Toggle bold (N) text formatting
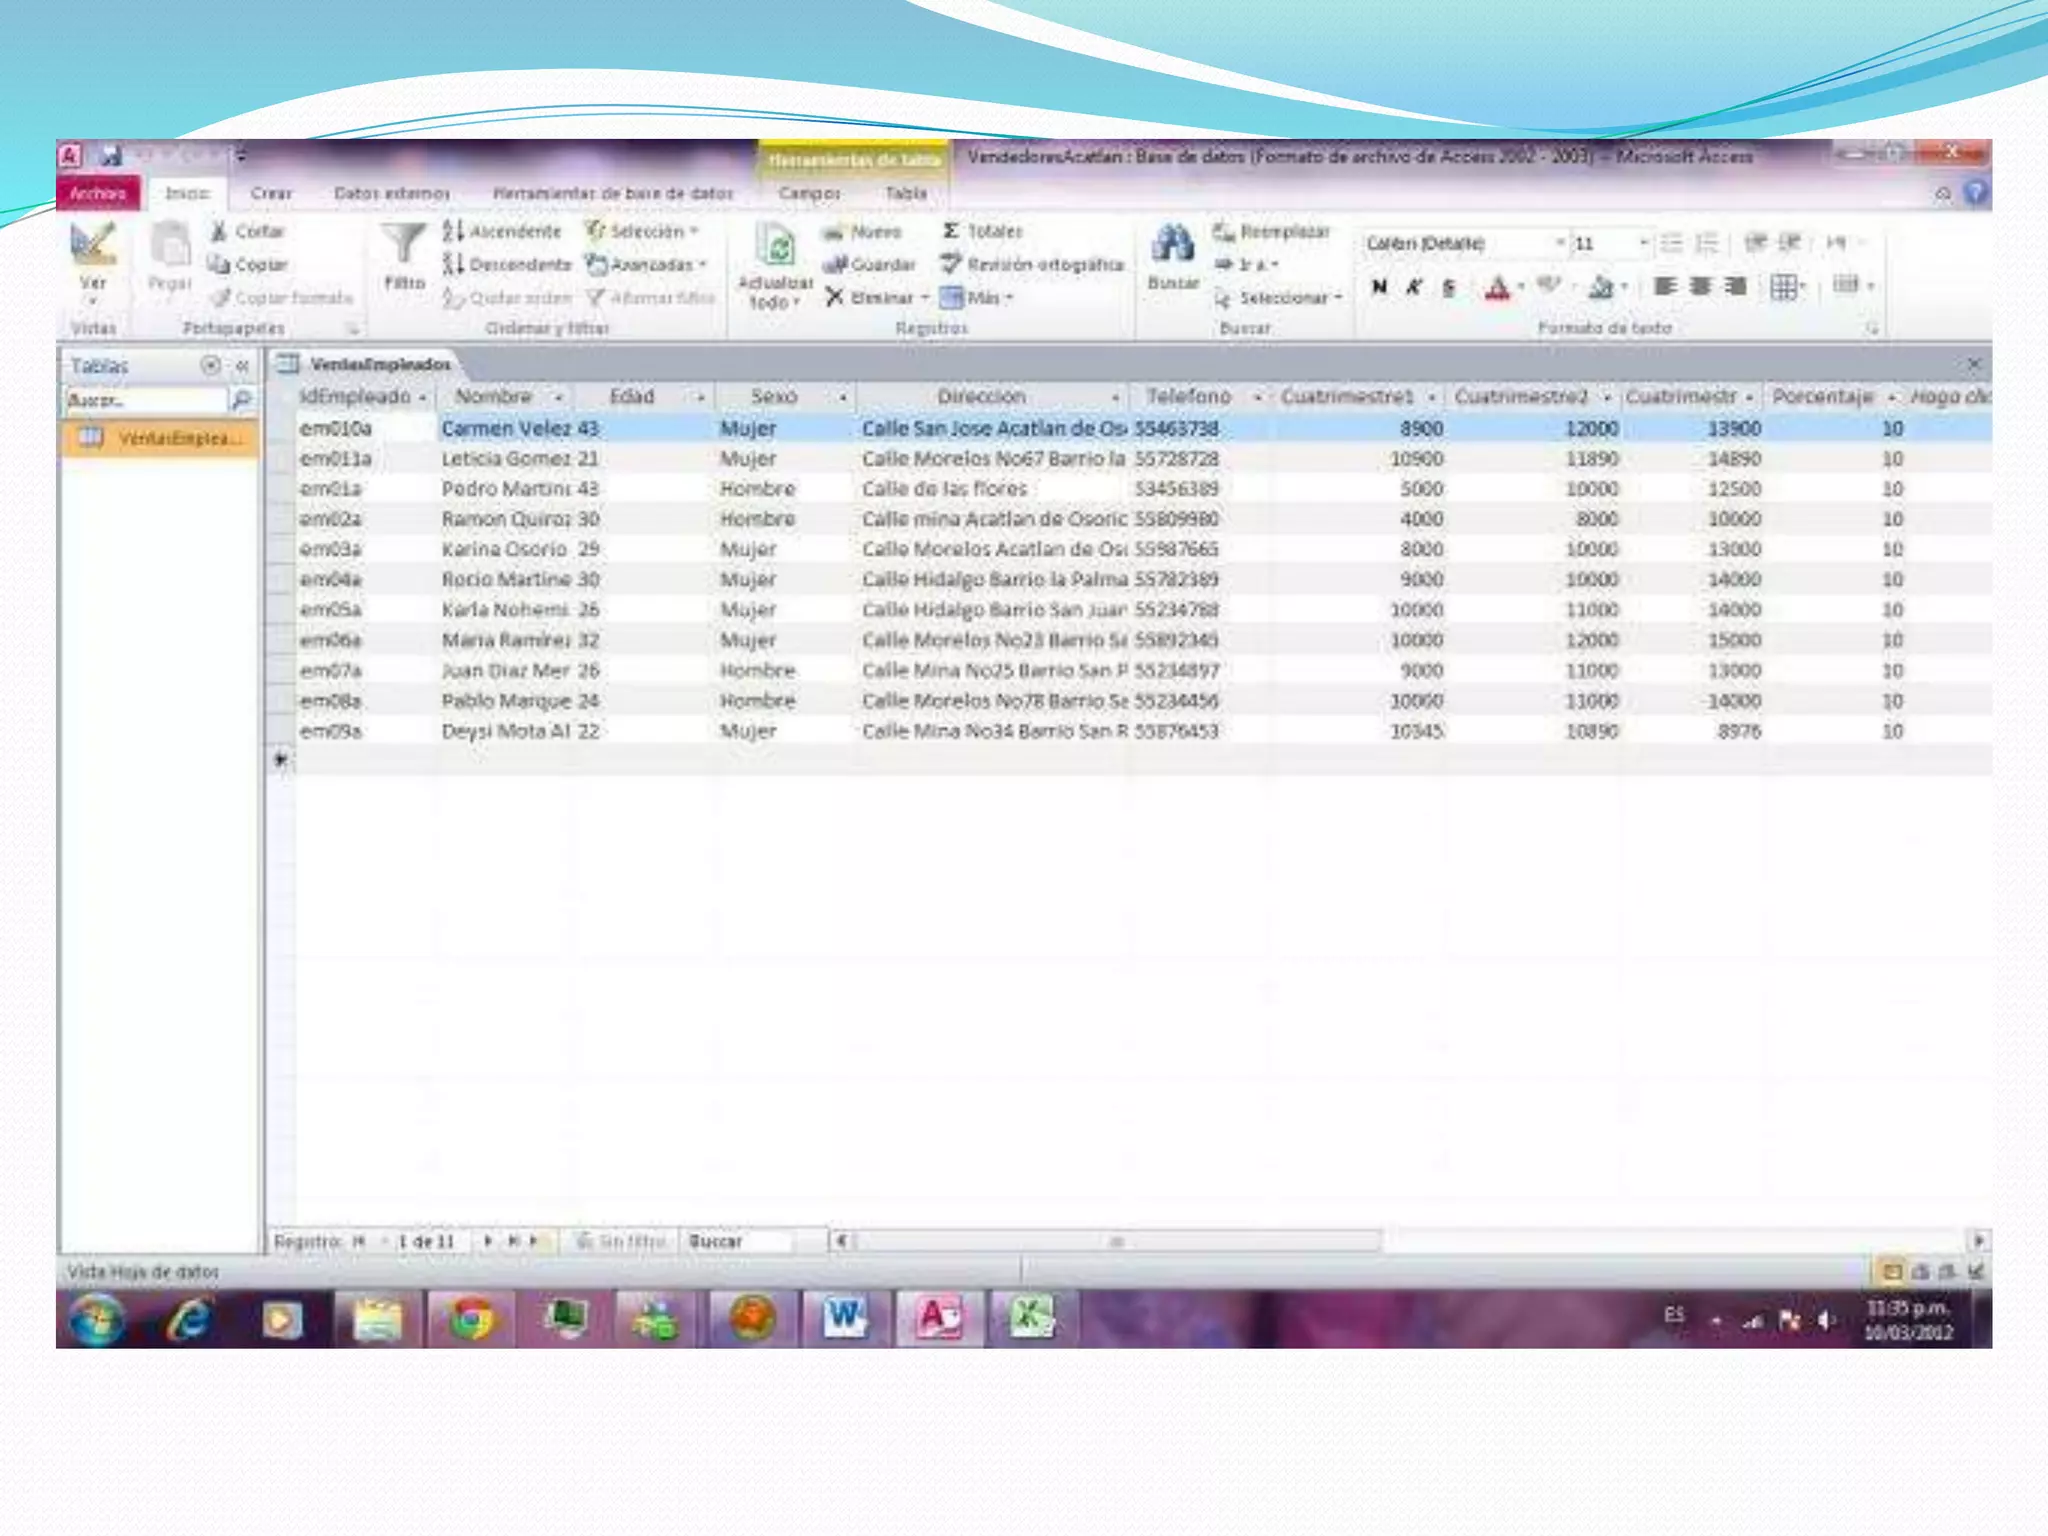Viewport: 2048px width, 1536px height. click(1380, 288)
